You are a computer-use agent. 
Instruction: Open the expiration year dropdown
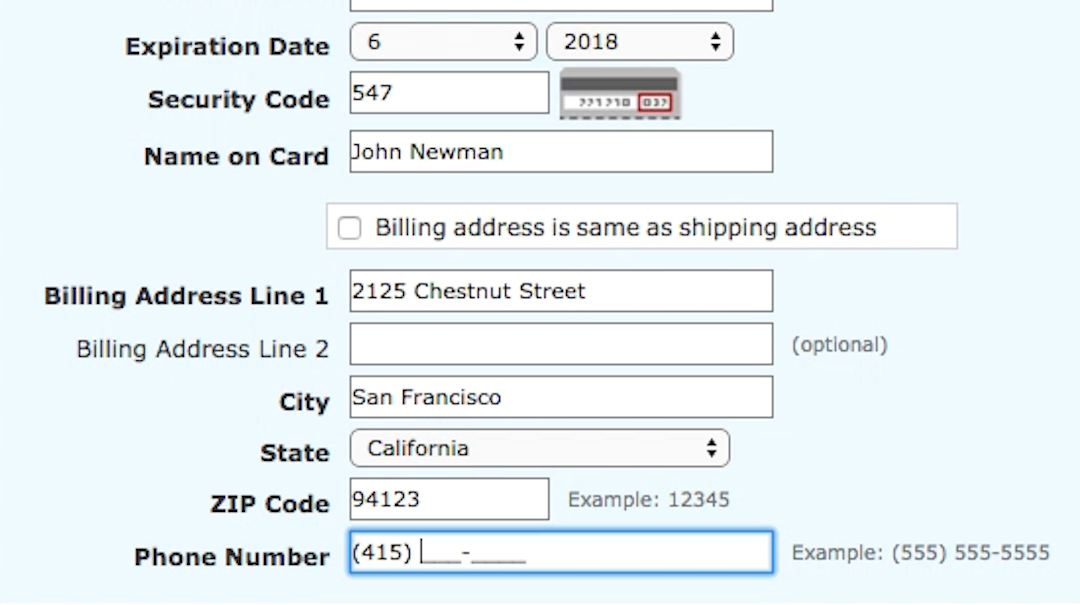[639, 42]
